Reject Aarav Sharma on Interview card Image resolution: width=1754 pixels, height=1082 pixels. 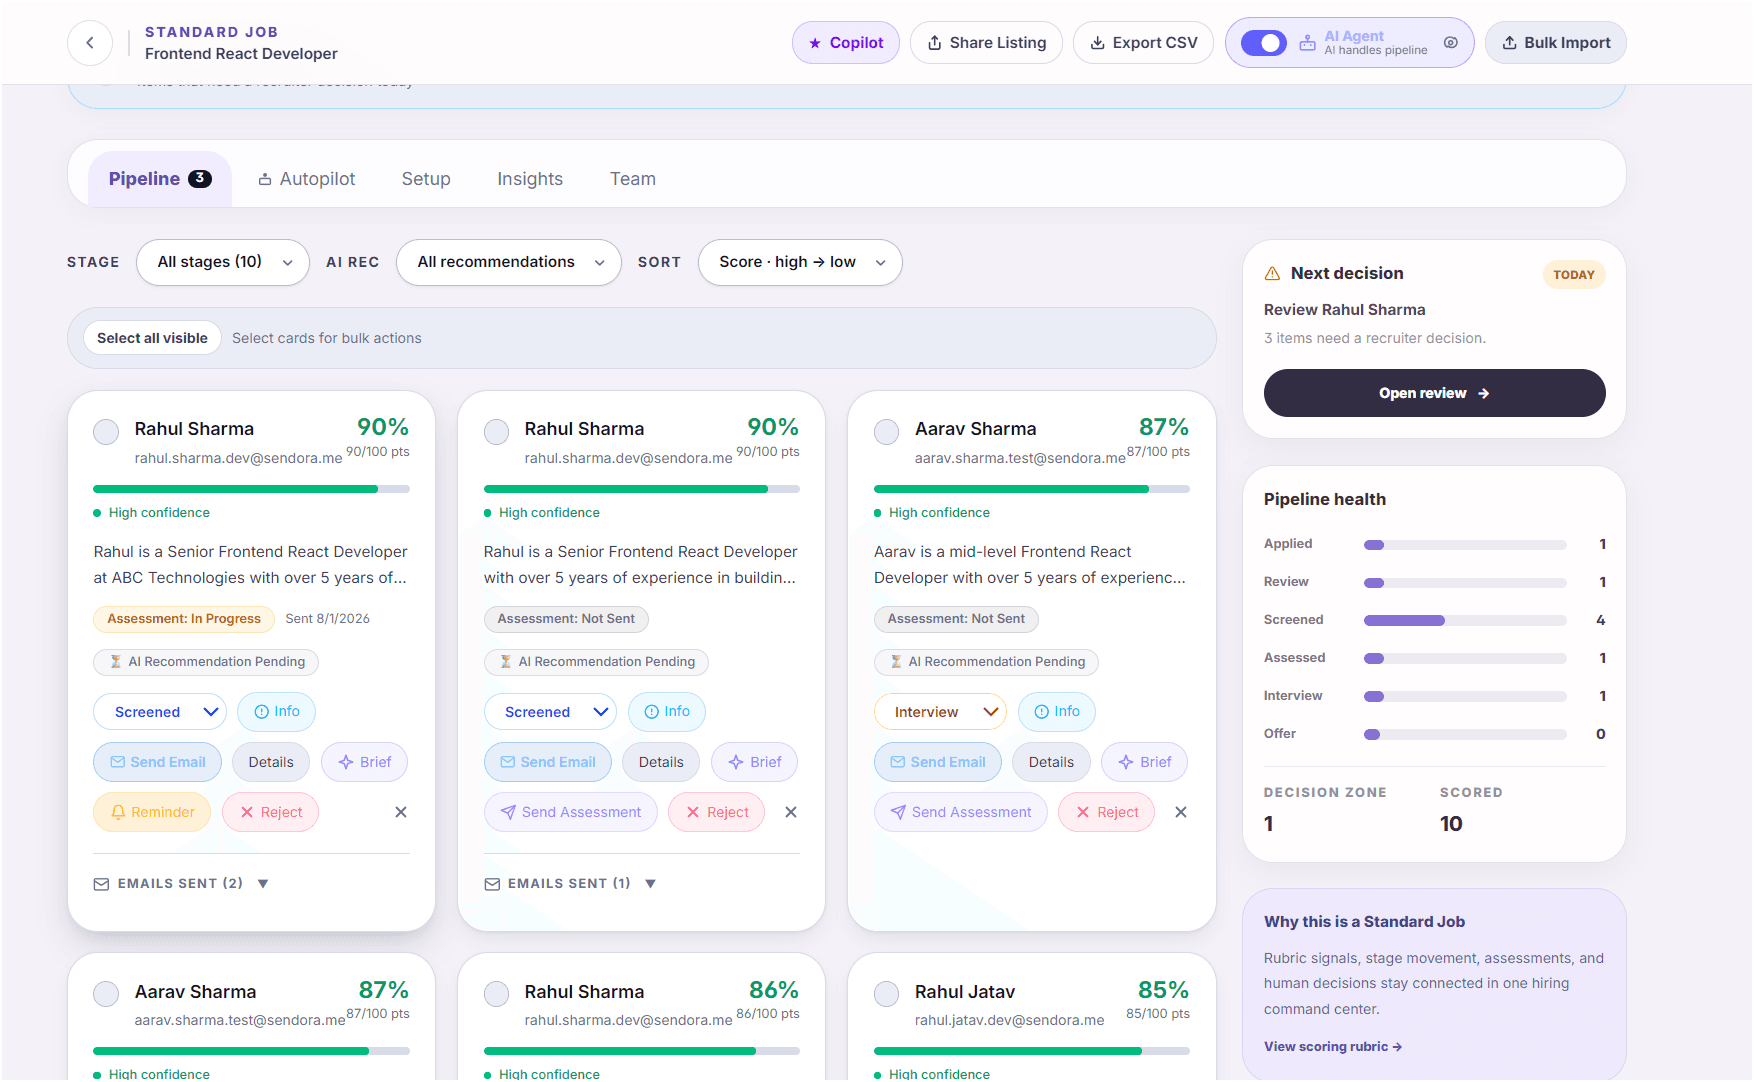[1106, 812]
